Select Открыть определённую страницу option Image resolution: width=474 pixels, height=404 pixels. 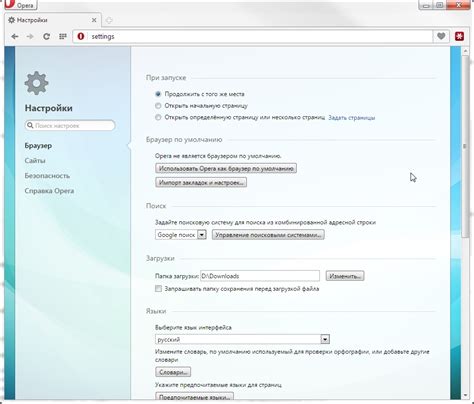click(158, 117)
